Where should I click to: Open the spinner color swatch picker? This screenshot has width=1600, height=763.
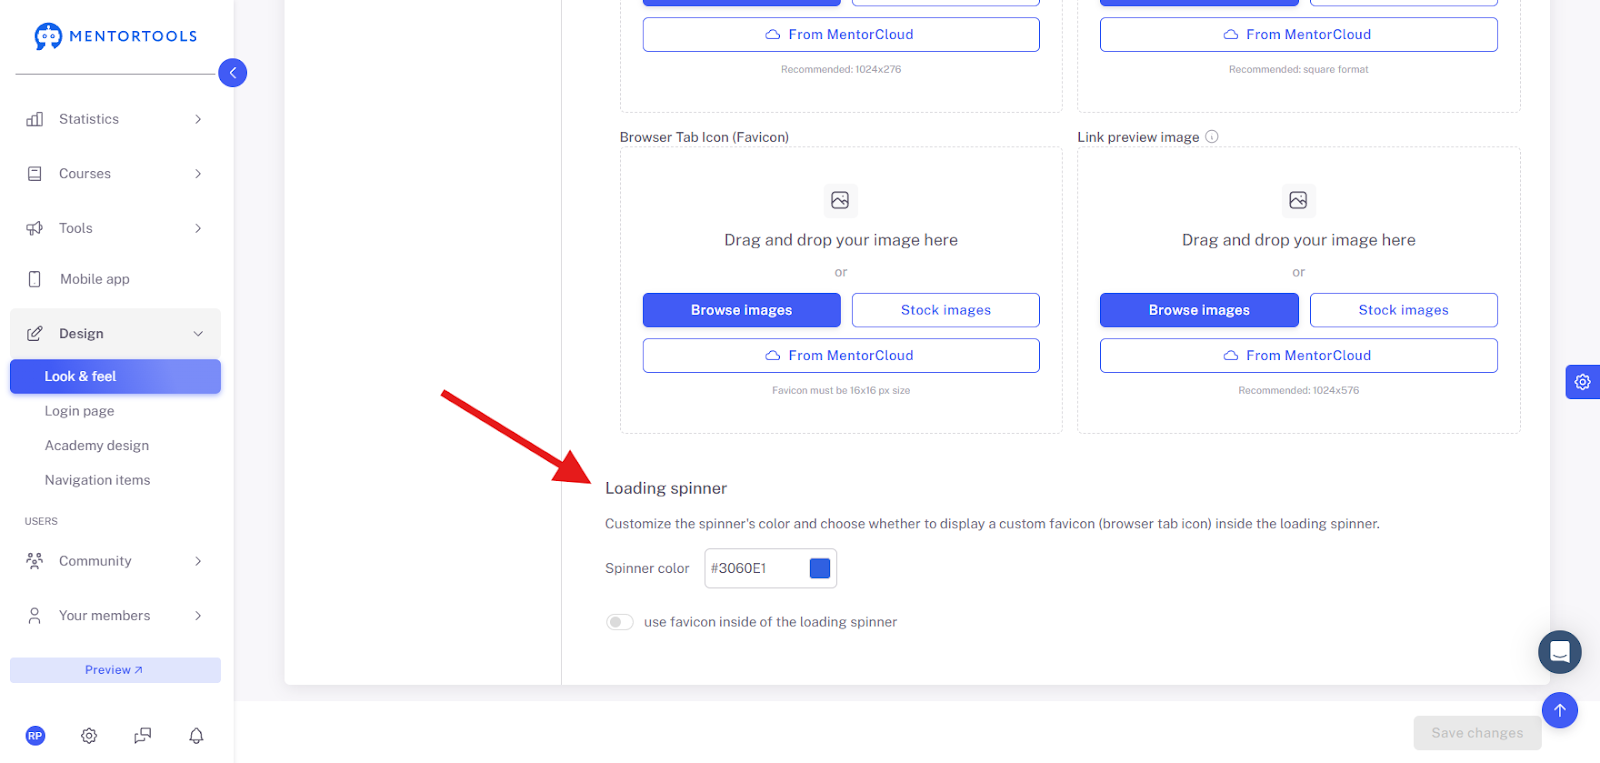click(820, 568)
